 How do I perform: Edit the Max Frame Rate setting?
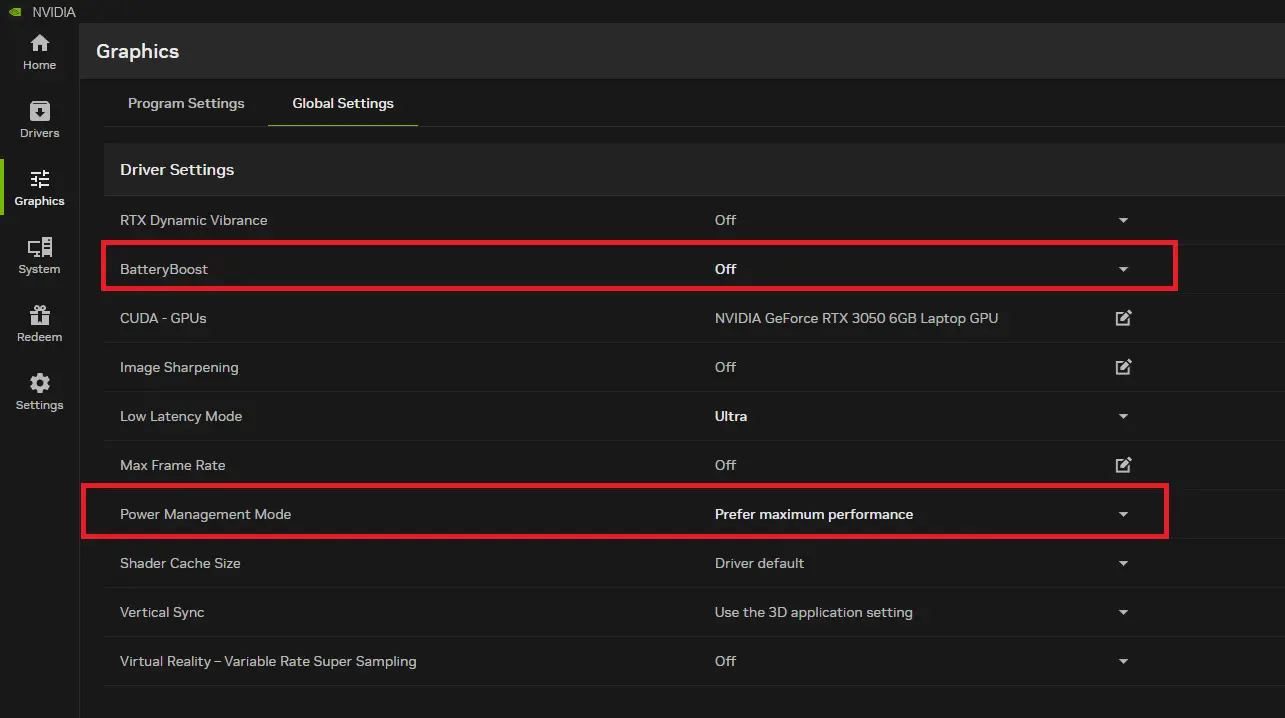point(1123,465)
